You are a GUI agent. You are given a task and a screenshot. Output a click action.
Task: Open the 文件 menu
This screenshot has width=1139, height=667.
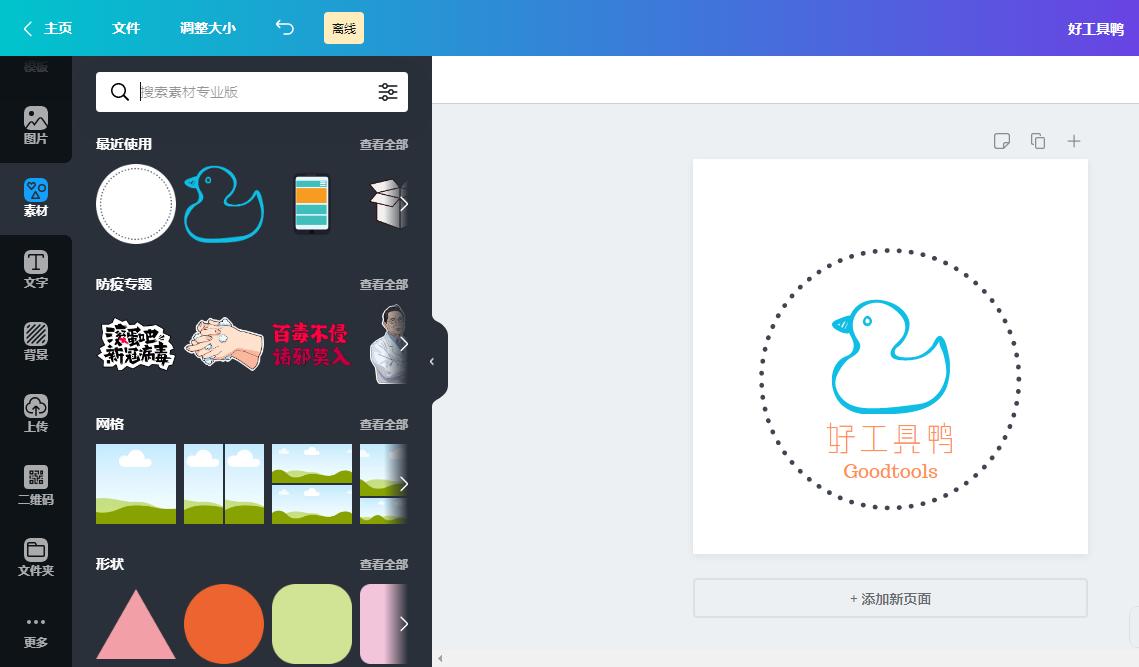126,28
